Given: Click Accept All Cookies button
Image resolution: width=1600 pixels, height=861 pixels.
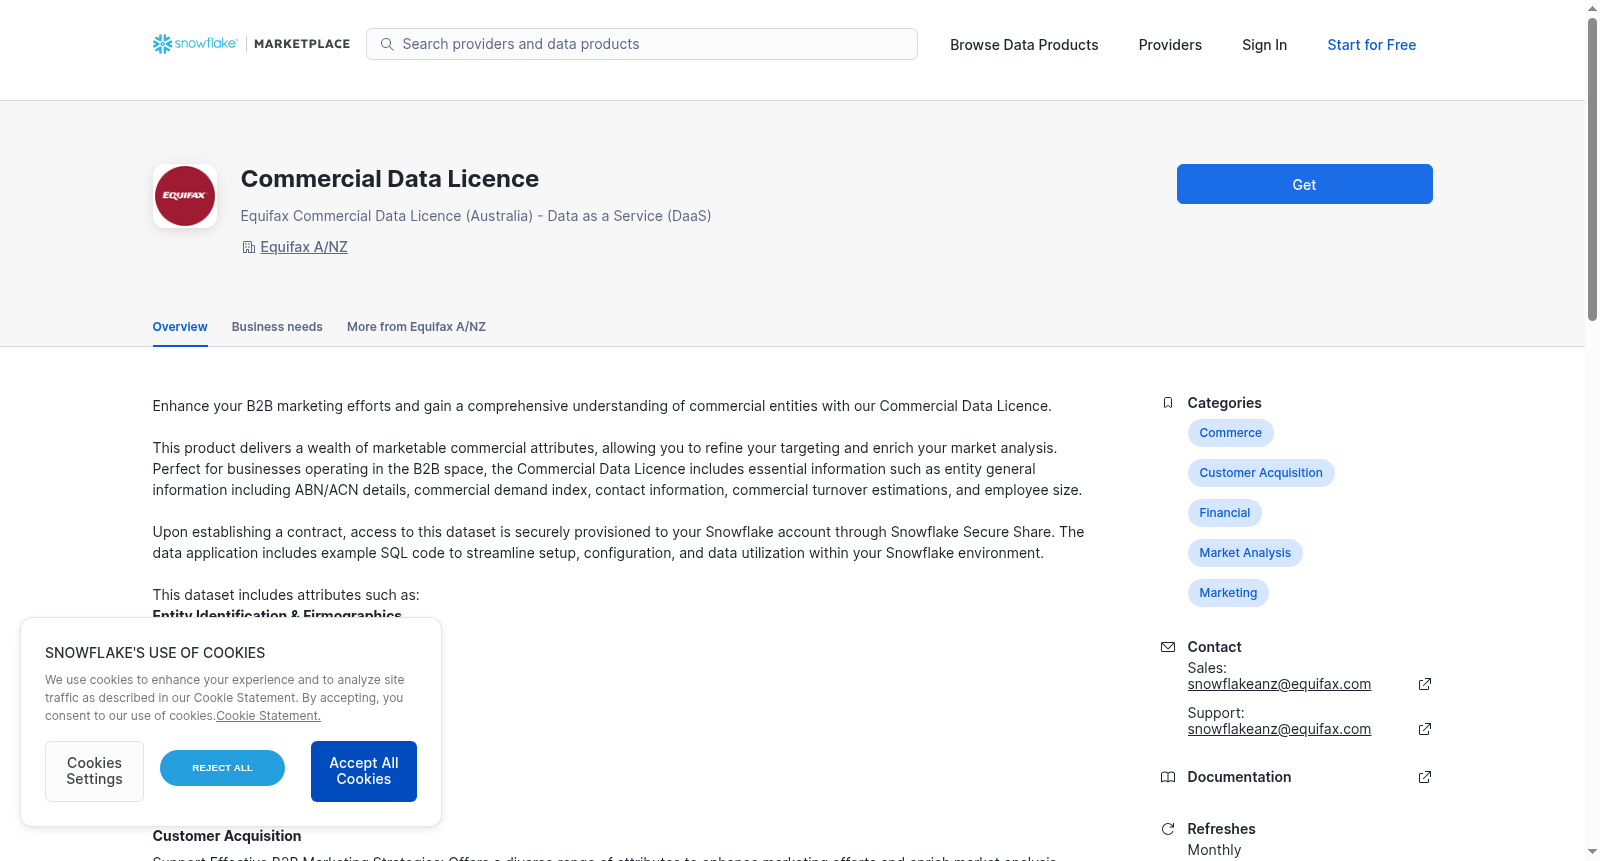Looking at the screenshot, I should coord(364,771).
